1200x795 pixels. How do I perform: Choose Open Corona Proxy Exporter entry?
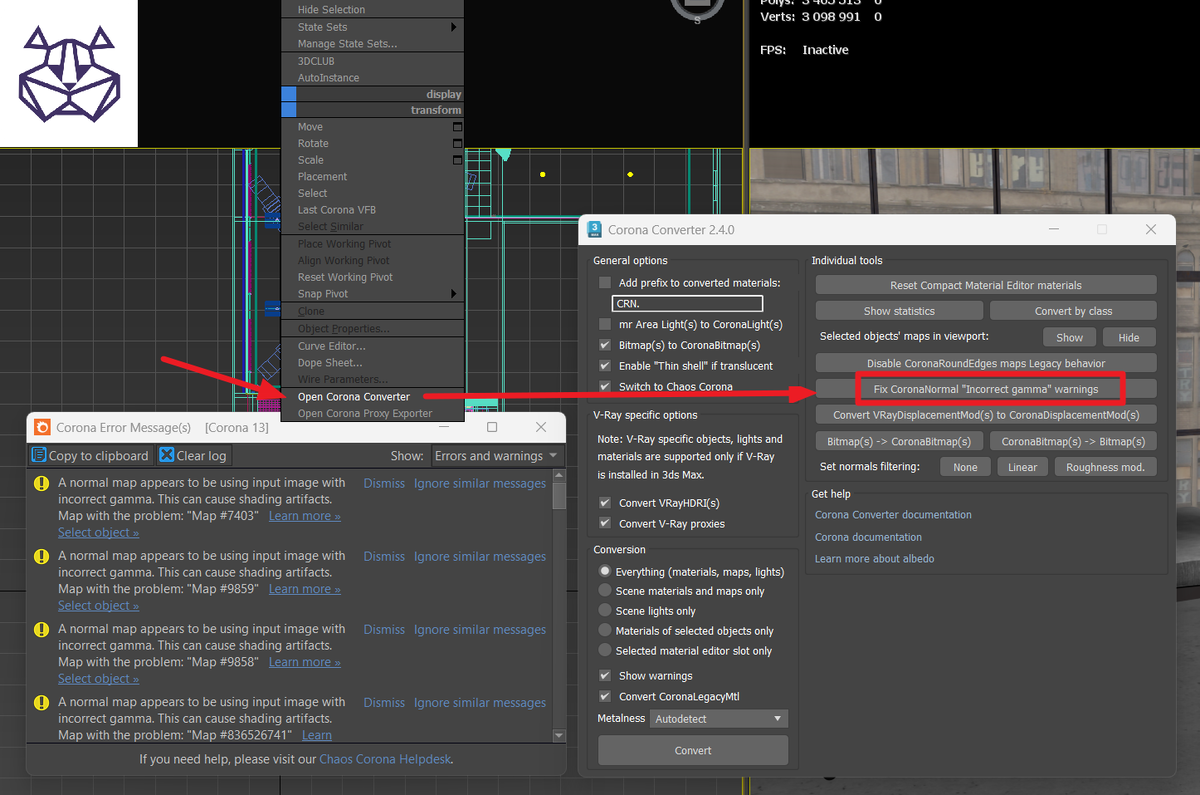tap(365, 414)
